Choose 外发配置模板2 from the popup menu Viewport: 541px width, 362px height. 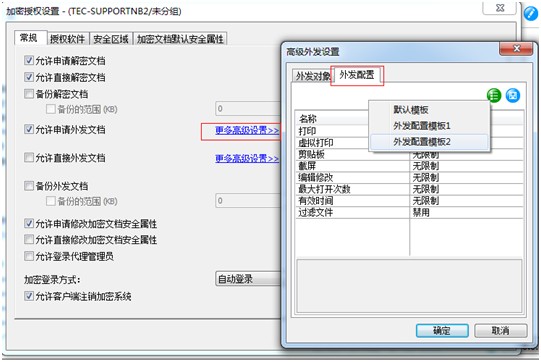[430, 141]
